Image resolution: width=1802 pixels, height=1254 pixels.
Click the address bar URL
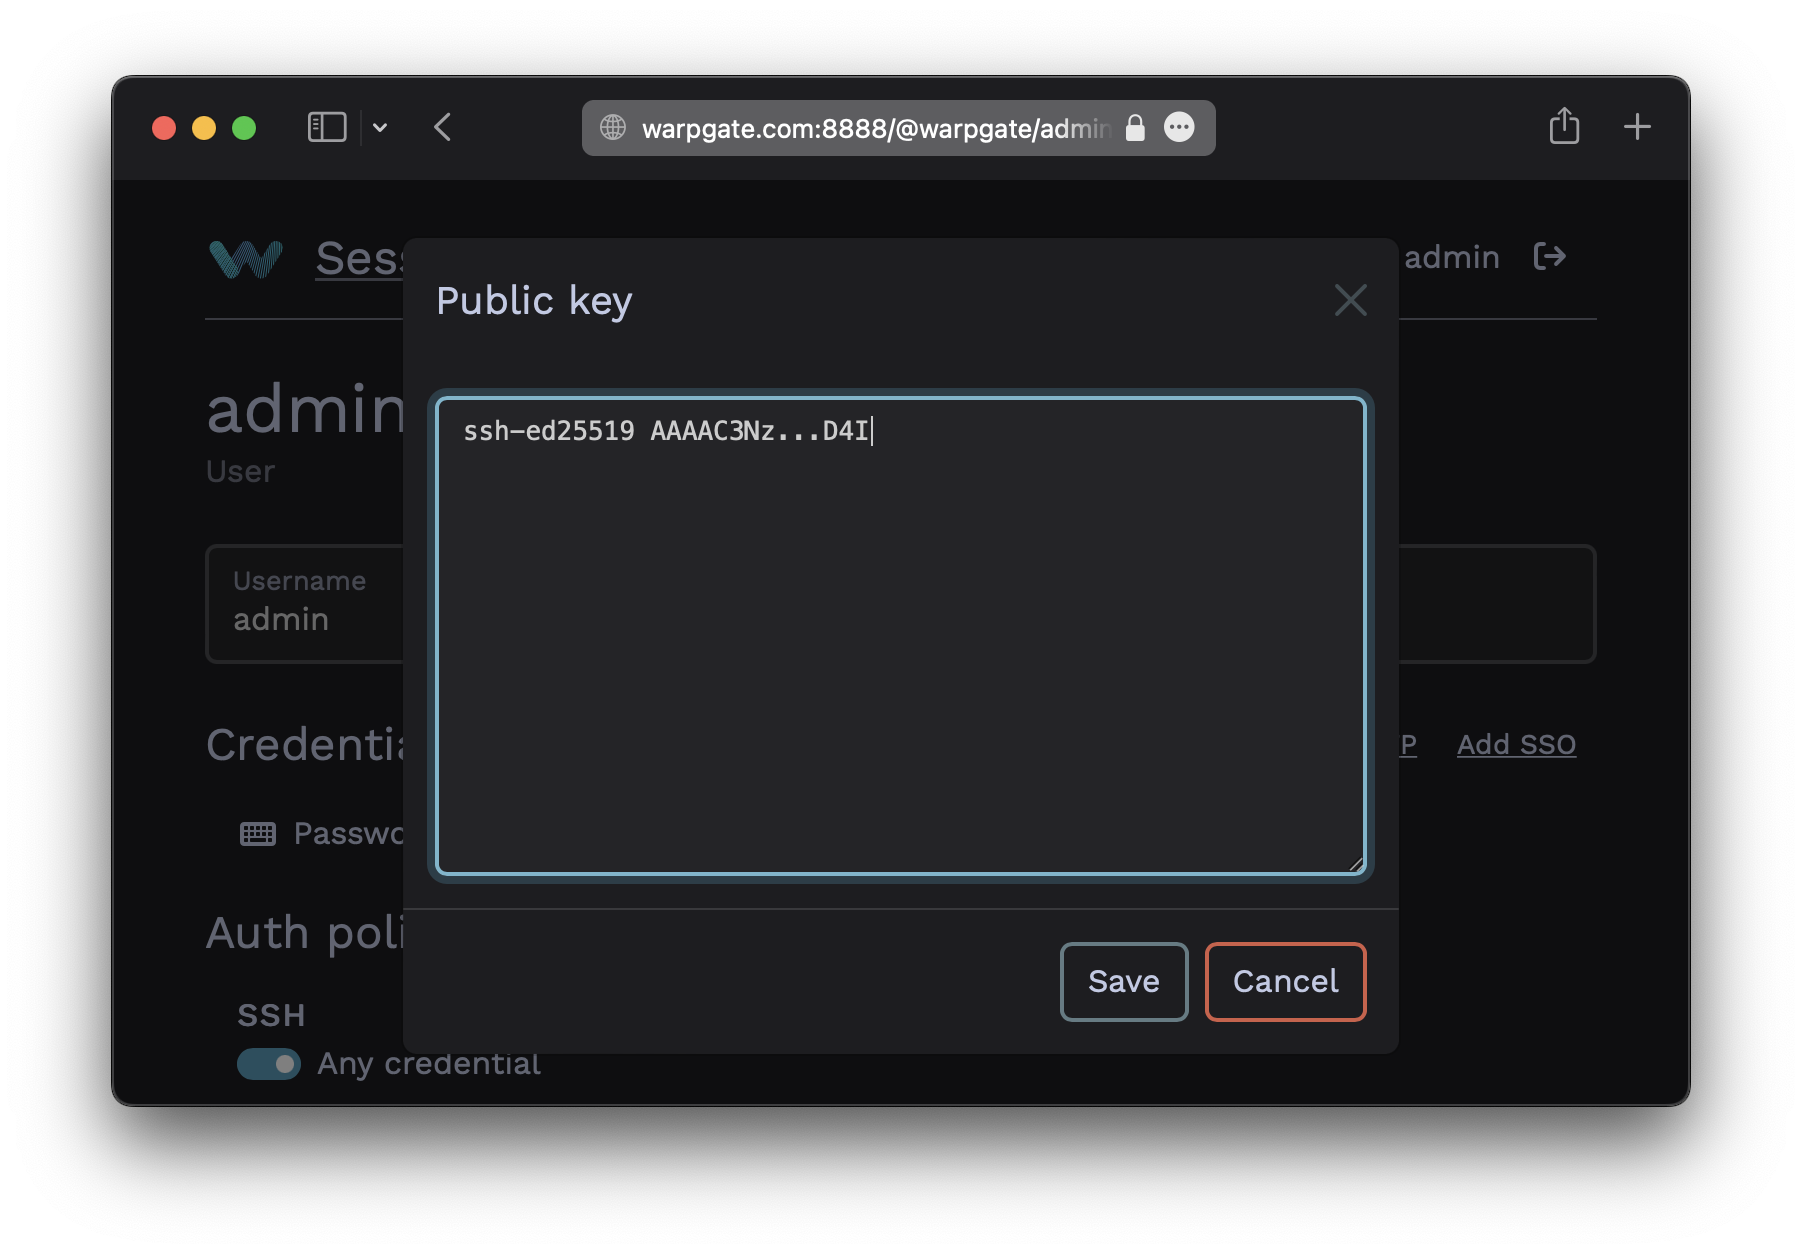pyautogui.click(x=876, y=128)
